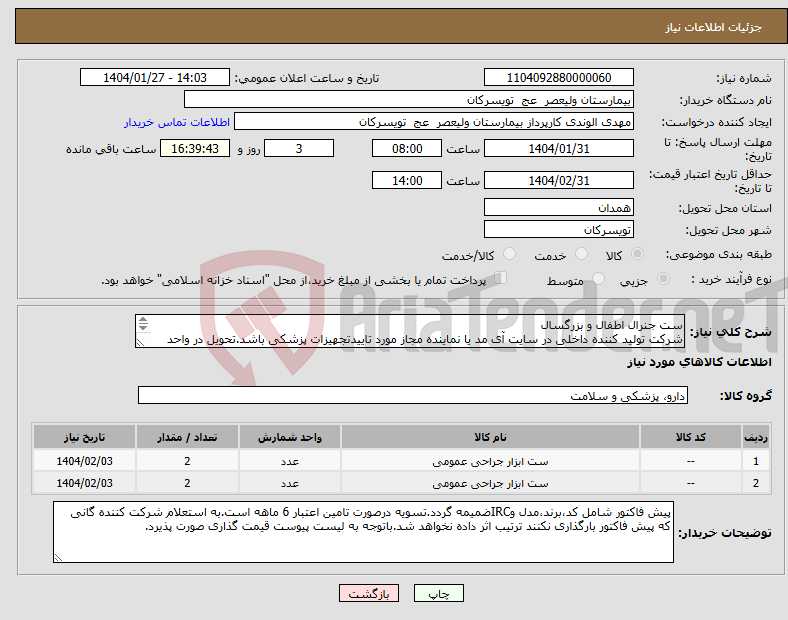
Task: Select the کالا radio button
Action: tap(637, 254)
